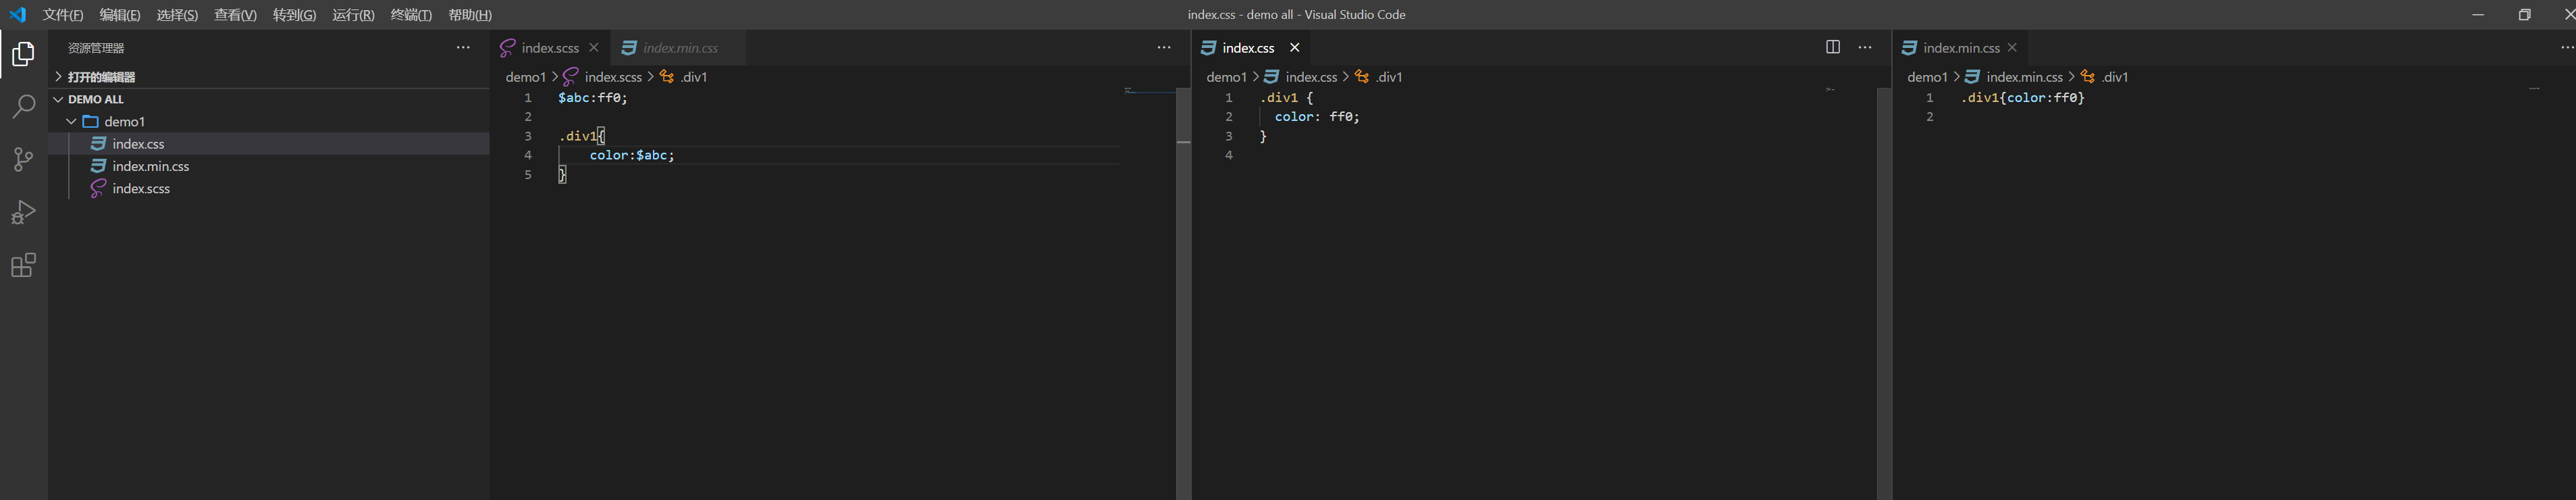2576x500 pixels.
Task: Click the Visual Studio Code logo icon
Action: pyautogui.click(x=17, y=15)
